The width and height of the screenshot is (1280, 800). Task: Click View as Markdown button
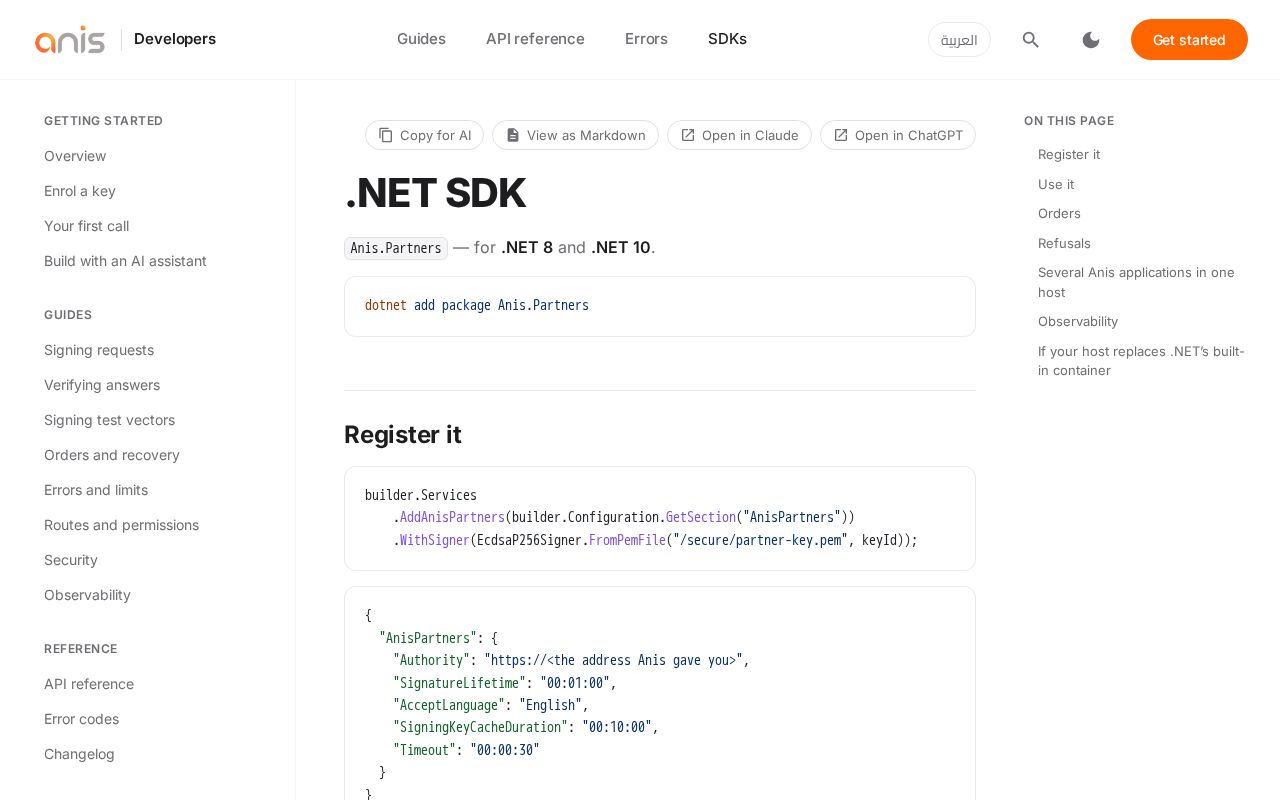[x=575, y=135]
